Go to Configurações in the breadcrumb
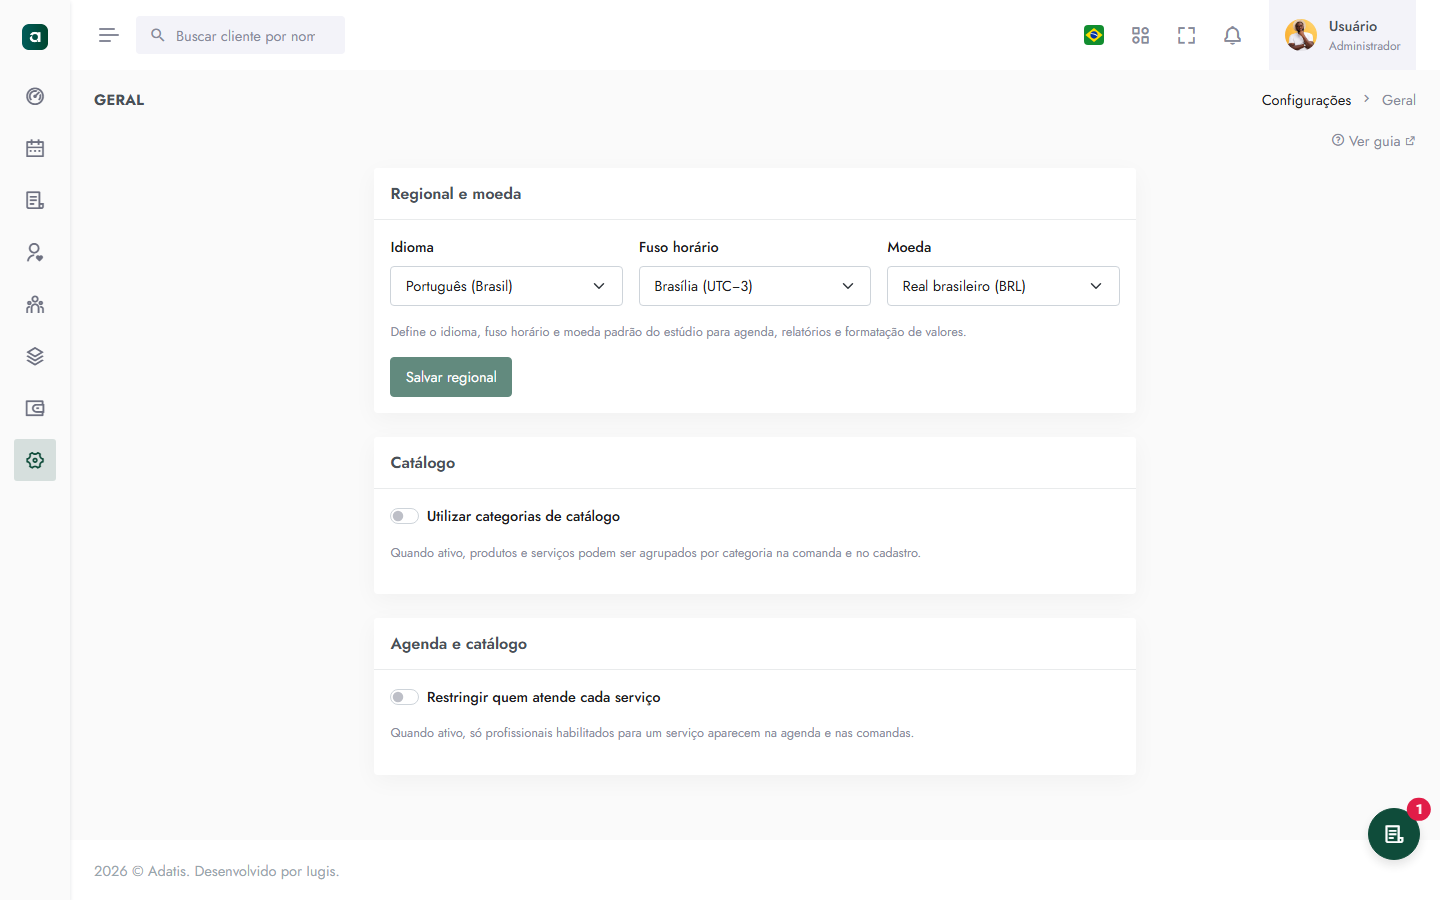 [x=1306, y=100]
